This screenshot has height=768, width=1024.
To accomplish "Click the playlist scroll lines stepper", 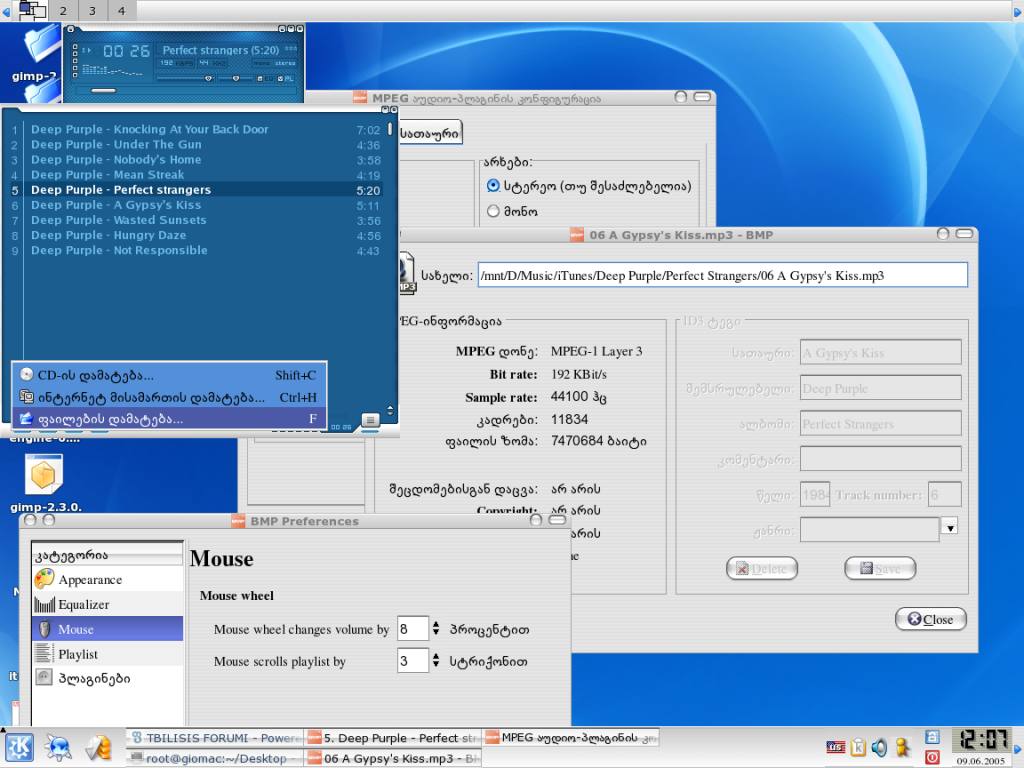I will pyautogui.click(x=436, y=661).
